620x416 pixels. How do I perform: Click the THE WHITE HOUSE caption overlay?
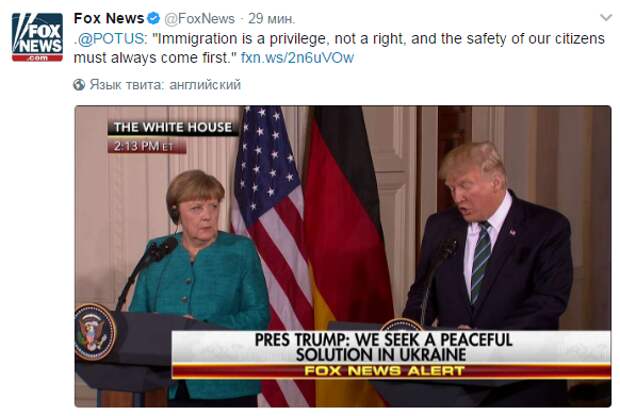point(173,127)
